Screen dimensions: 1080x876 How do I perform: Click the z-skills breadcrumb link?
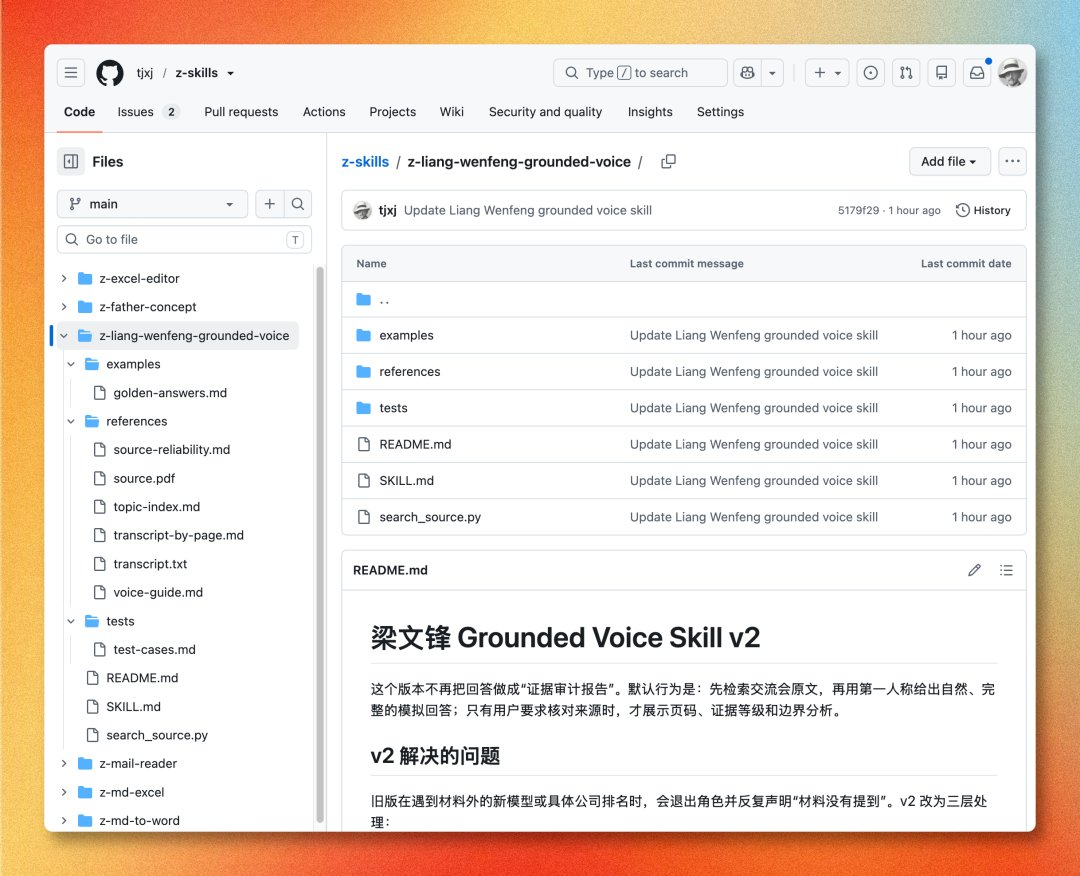pos(366,162)
